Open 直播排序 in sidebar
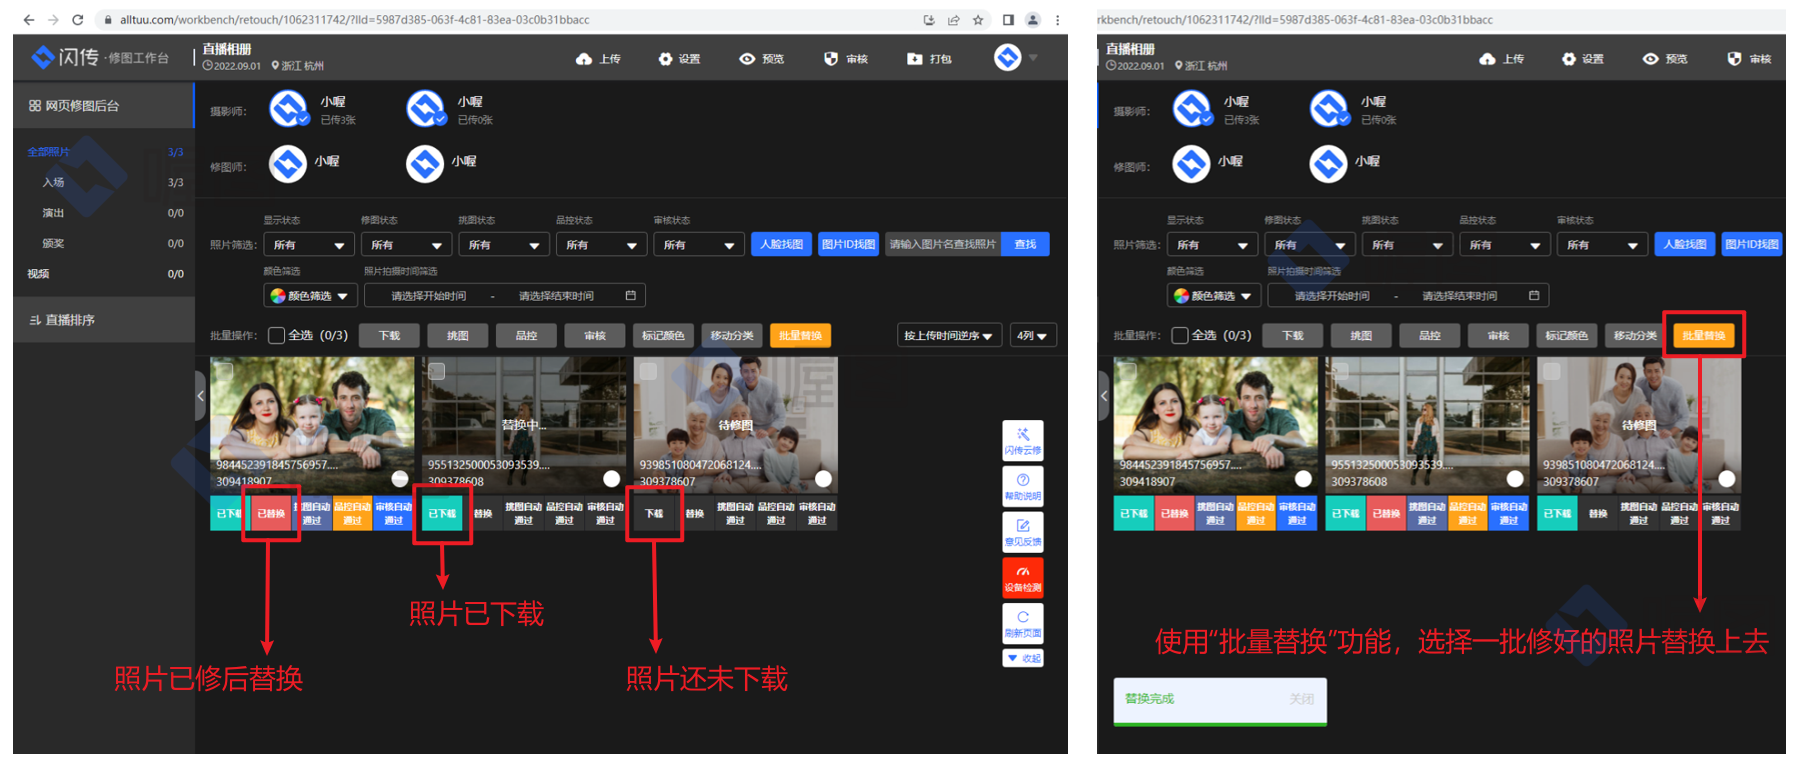 [x=104, y=320]
